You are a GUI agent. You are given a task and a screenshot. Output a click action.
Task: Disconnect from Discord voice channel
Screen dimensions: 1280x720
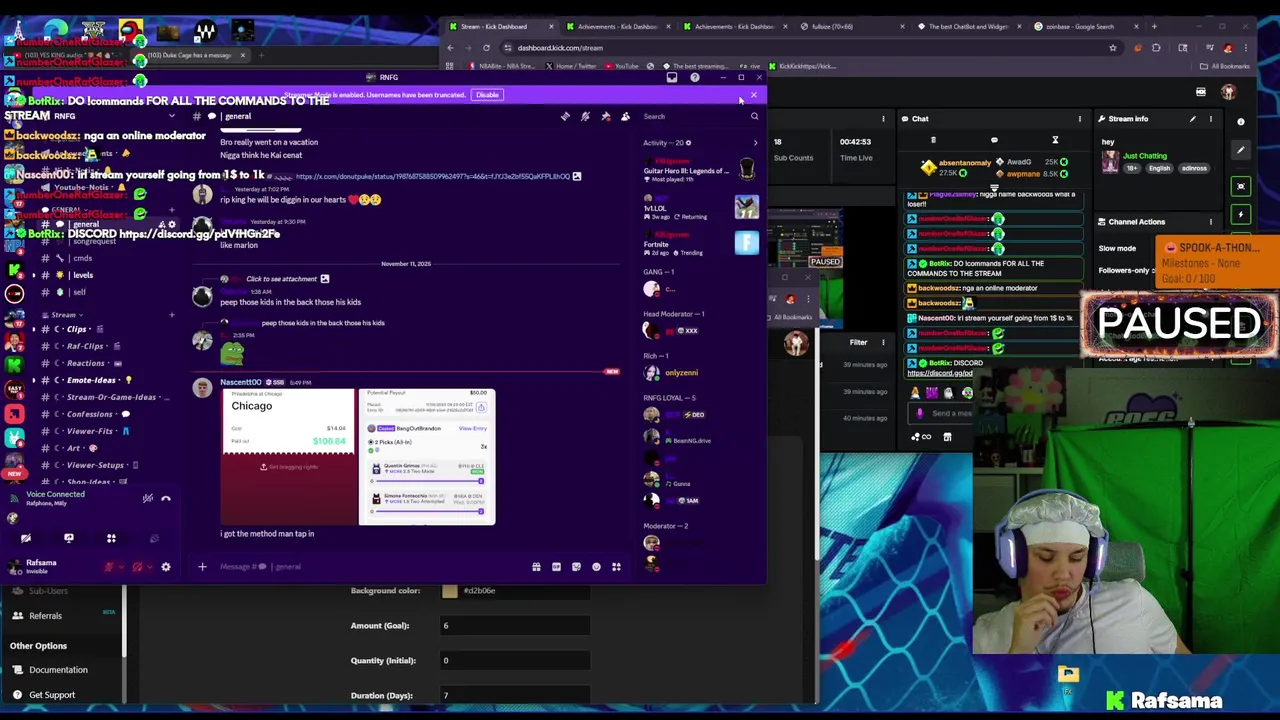pos(166,498)
